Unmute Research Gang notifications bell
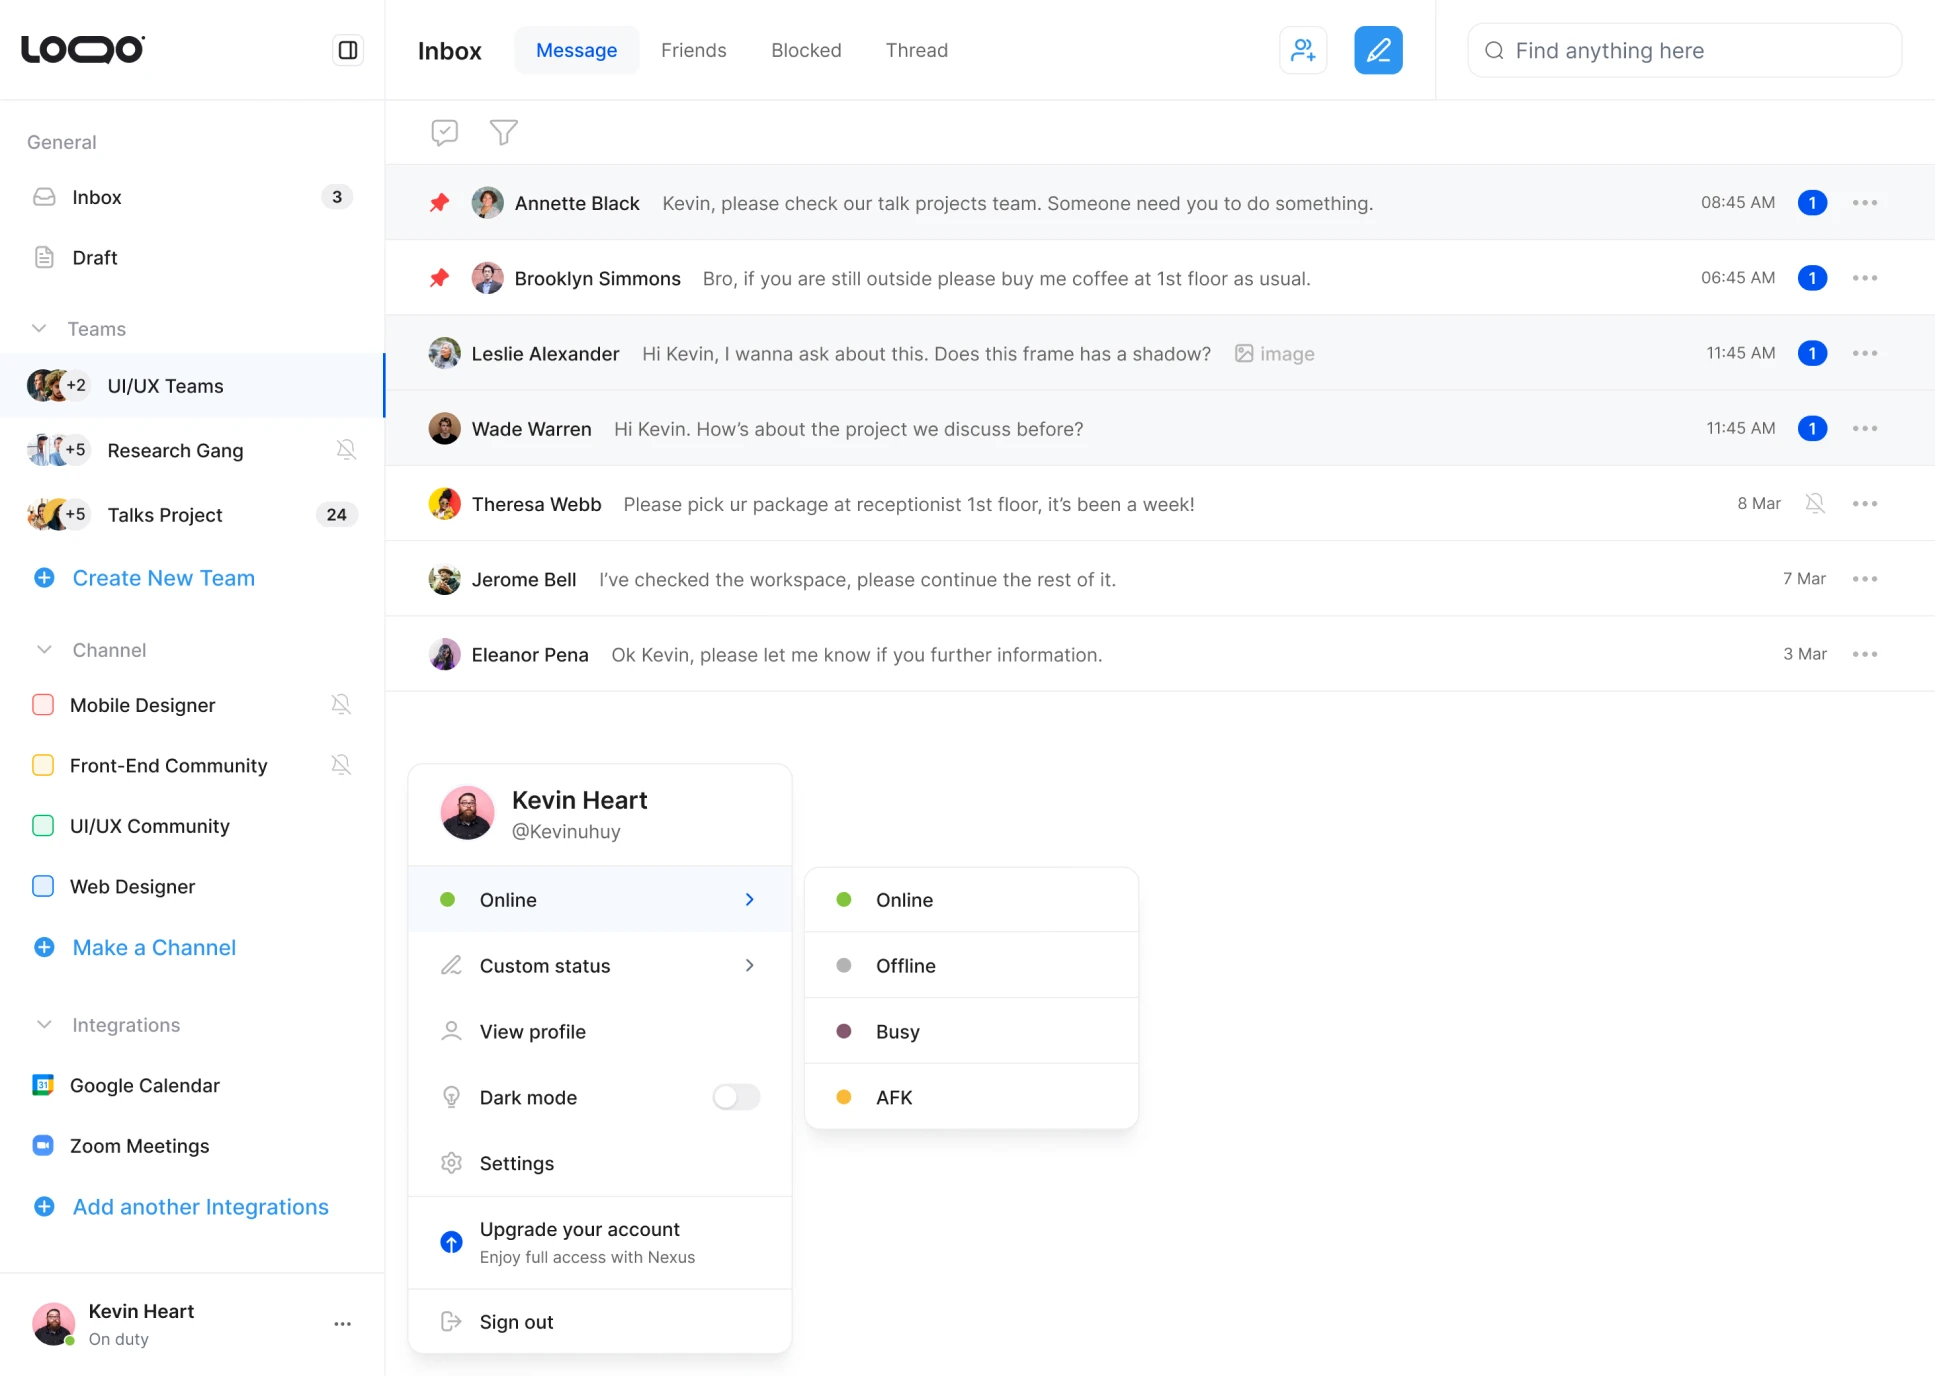The height and width of the screenshot is (1376, 1935). (346, 450)
